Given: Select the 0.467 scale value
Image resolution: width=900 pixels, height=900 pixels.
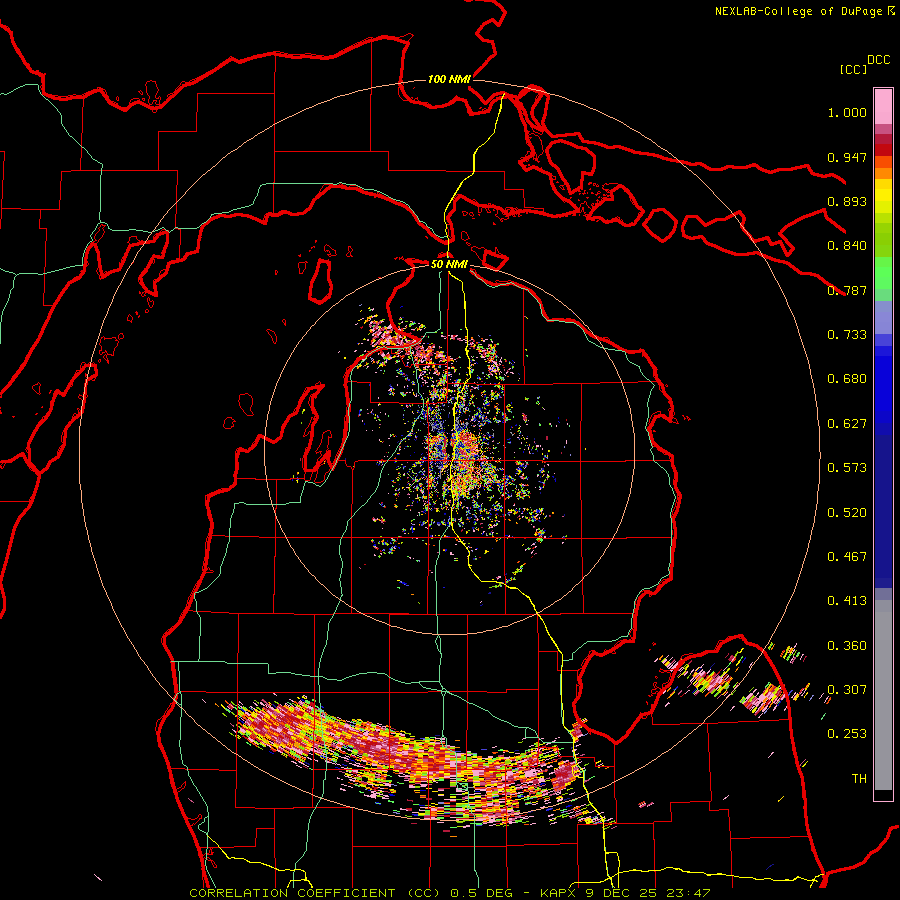Looking at the screenshot, I should (x=847, y=557).
